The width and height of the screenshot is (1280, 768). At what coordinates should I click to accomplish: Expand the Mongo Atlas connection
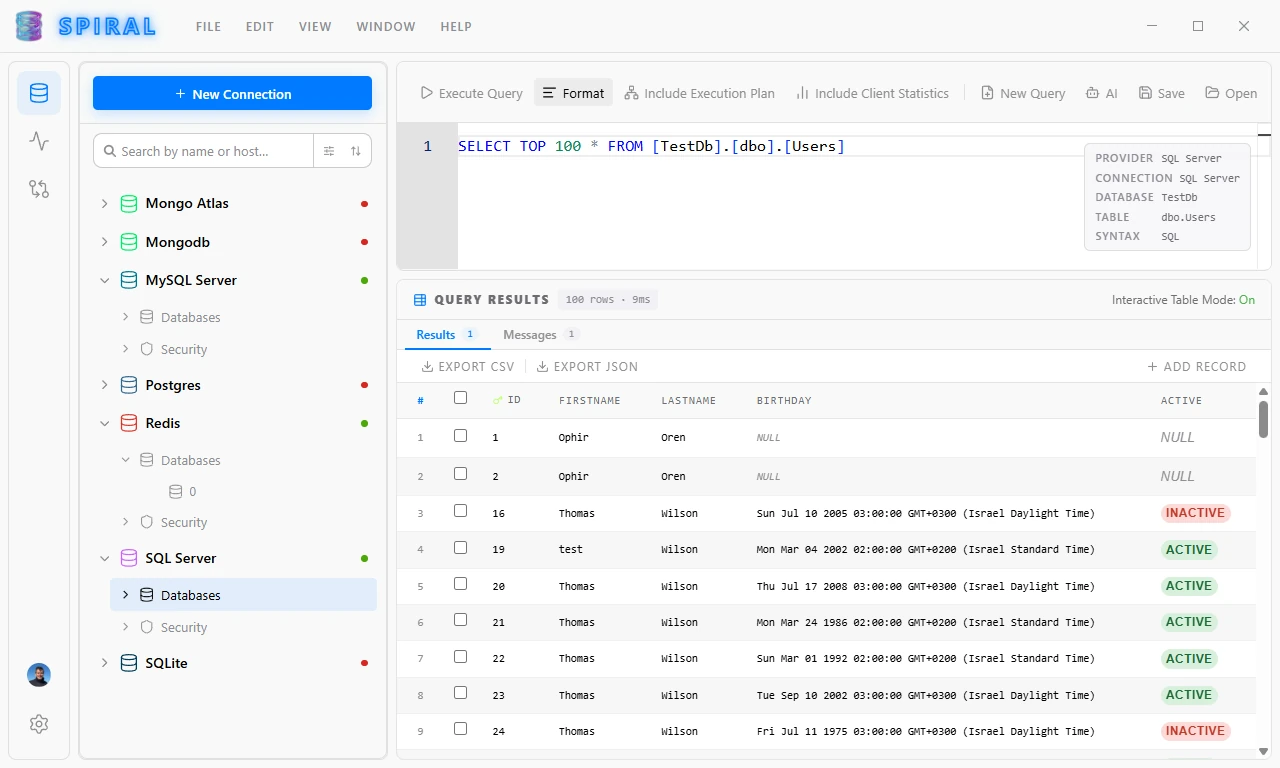click(104, 203)
